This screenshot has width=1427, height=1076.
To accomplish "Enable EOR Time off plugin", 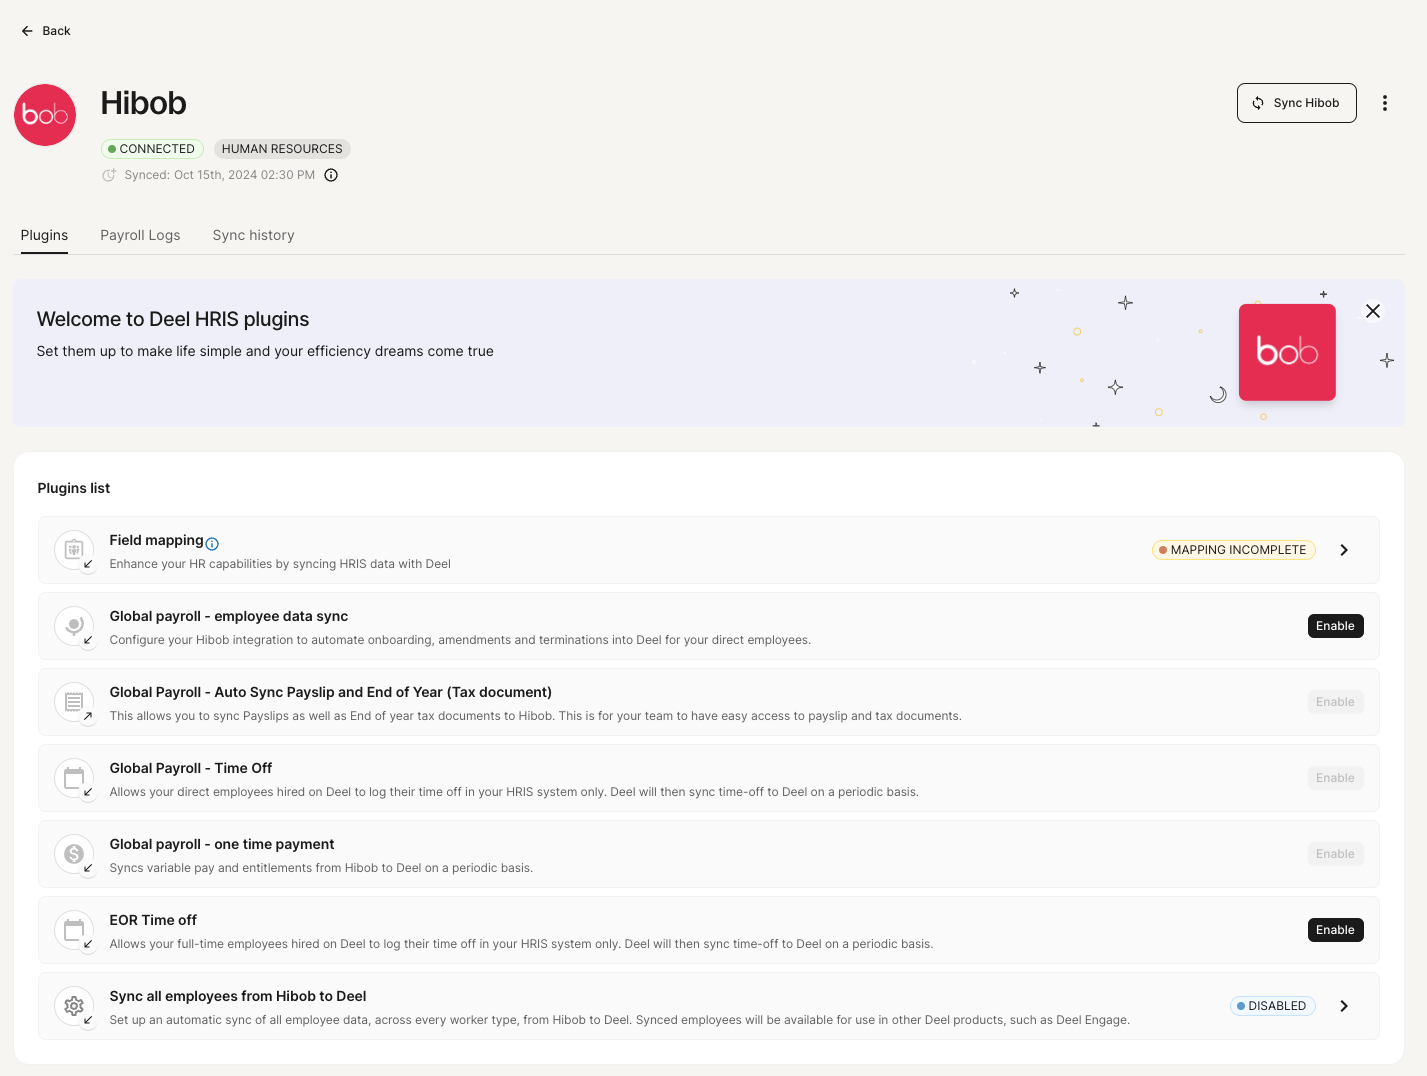I will coord(1335,930).
